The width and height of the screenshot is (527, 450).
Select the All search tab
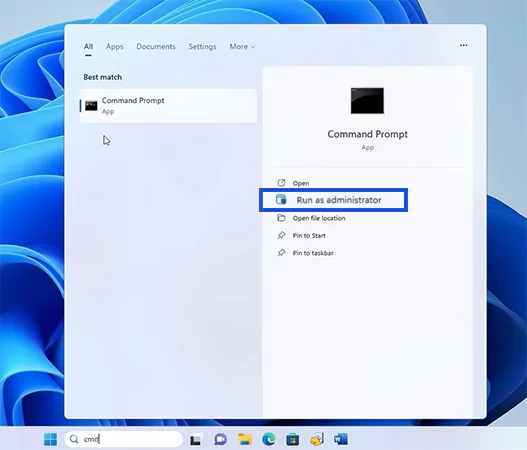tap(88, 47)
